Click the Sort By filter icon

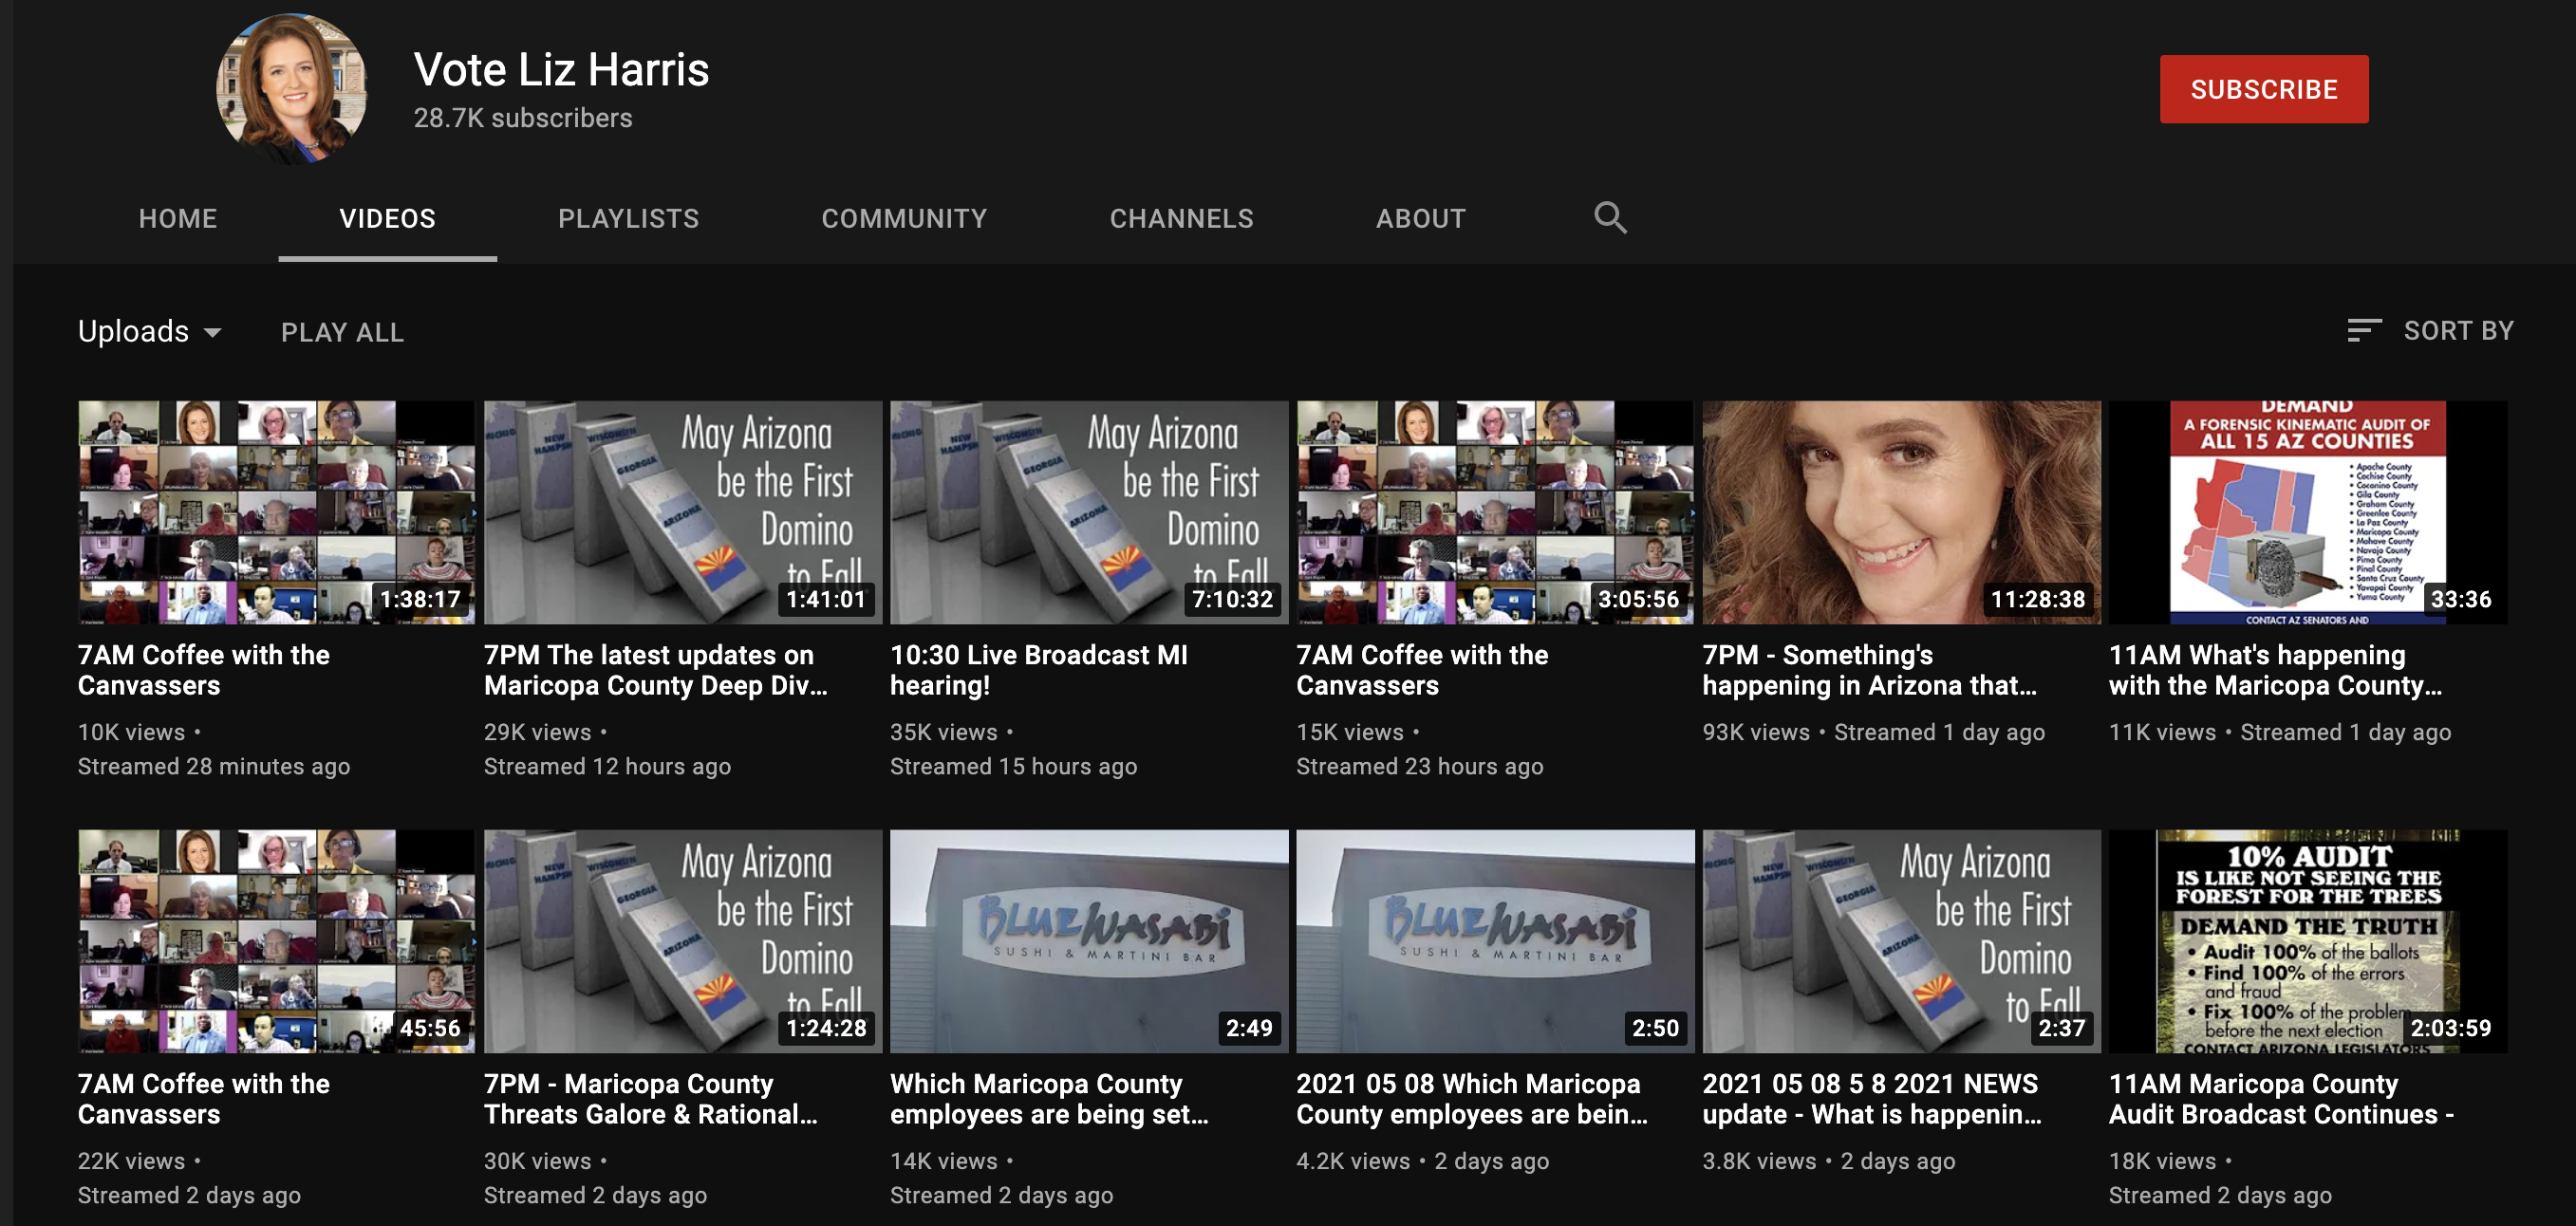[x=2364, y=331]
